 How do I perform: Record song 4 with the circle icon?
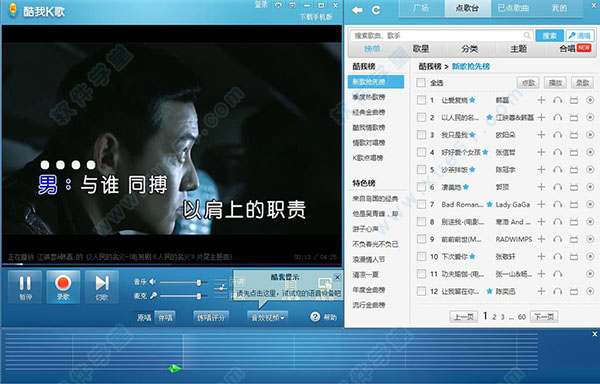(x=590, y=152)
